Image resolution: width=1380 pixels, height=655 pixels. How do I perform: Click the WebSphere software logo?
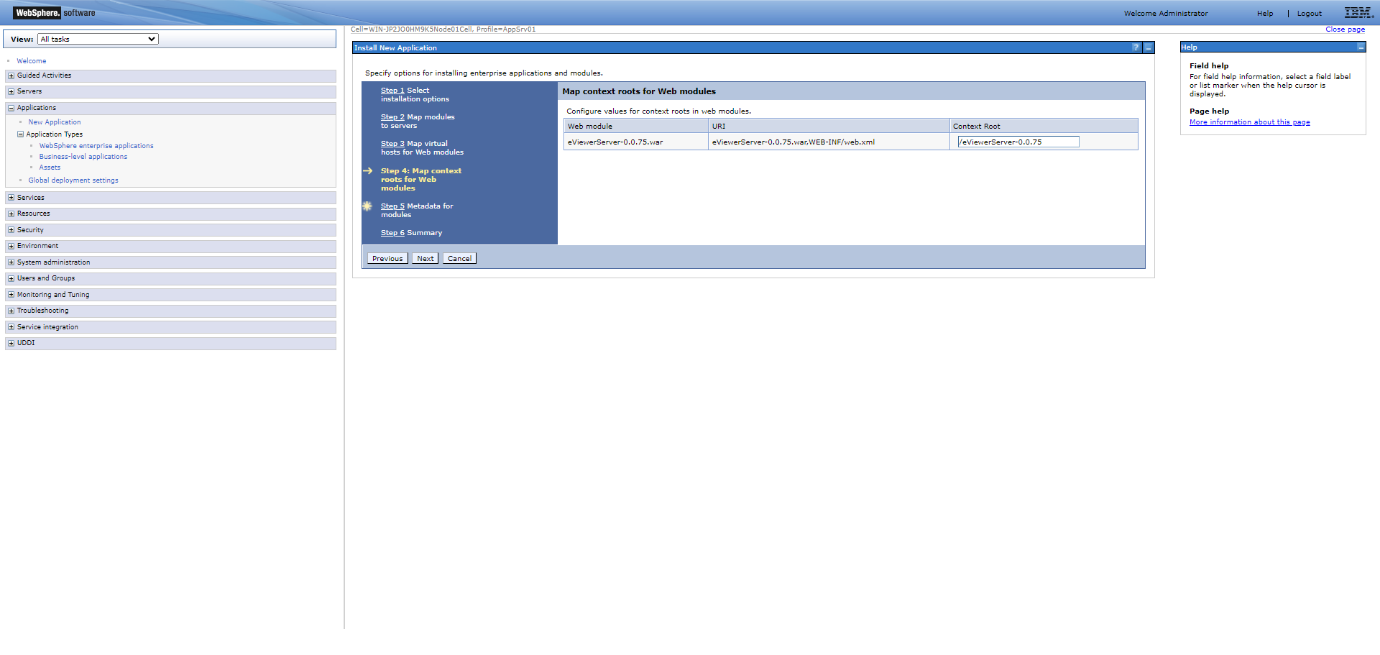55,13
